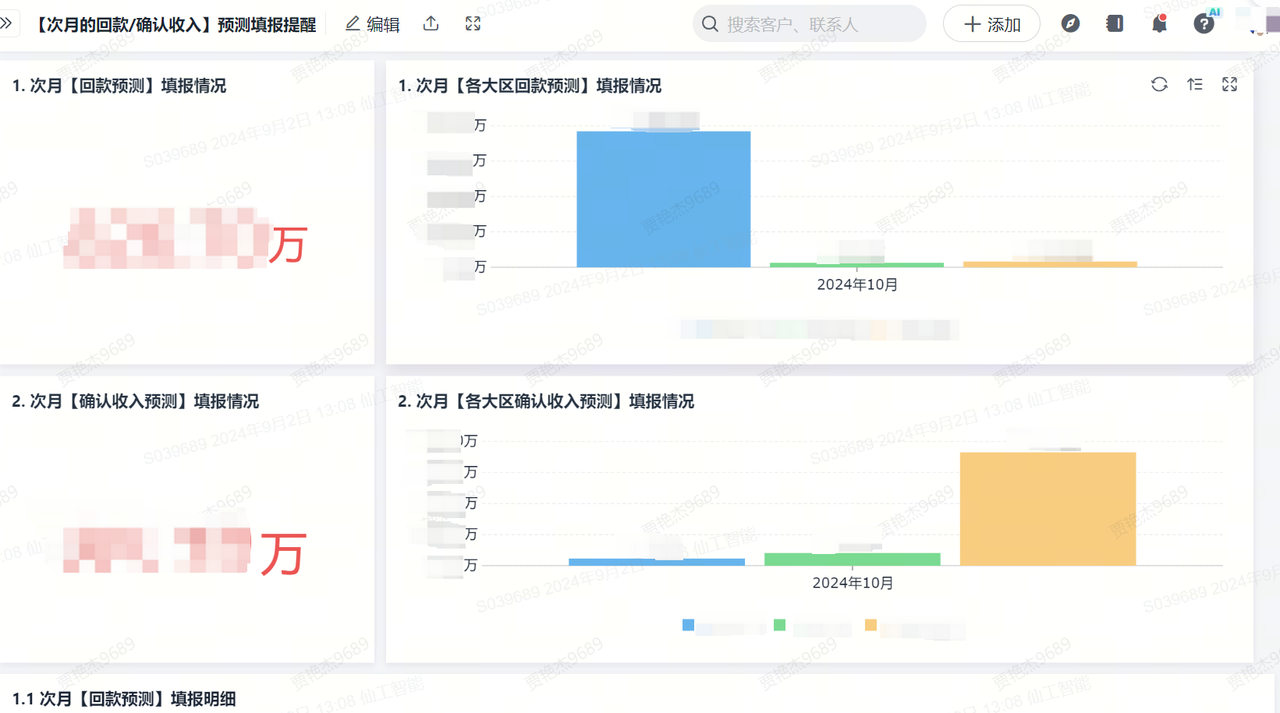Viewport: 1280px width, 713px height.
Task: Open the notifications bell
Action: tap(1159, 24)
